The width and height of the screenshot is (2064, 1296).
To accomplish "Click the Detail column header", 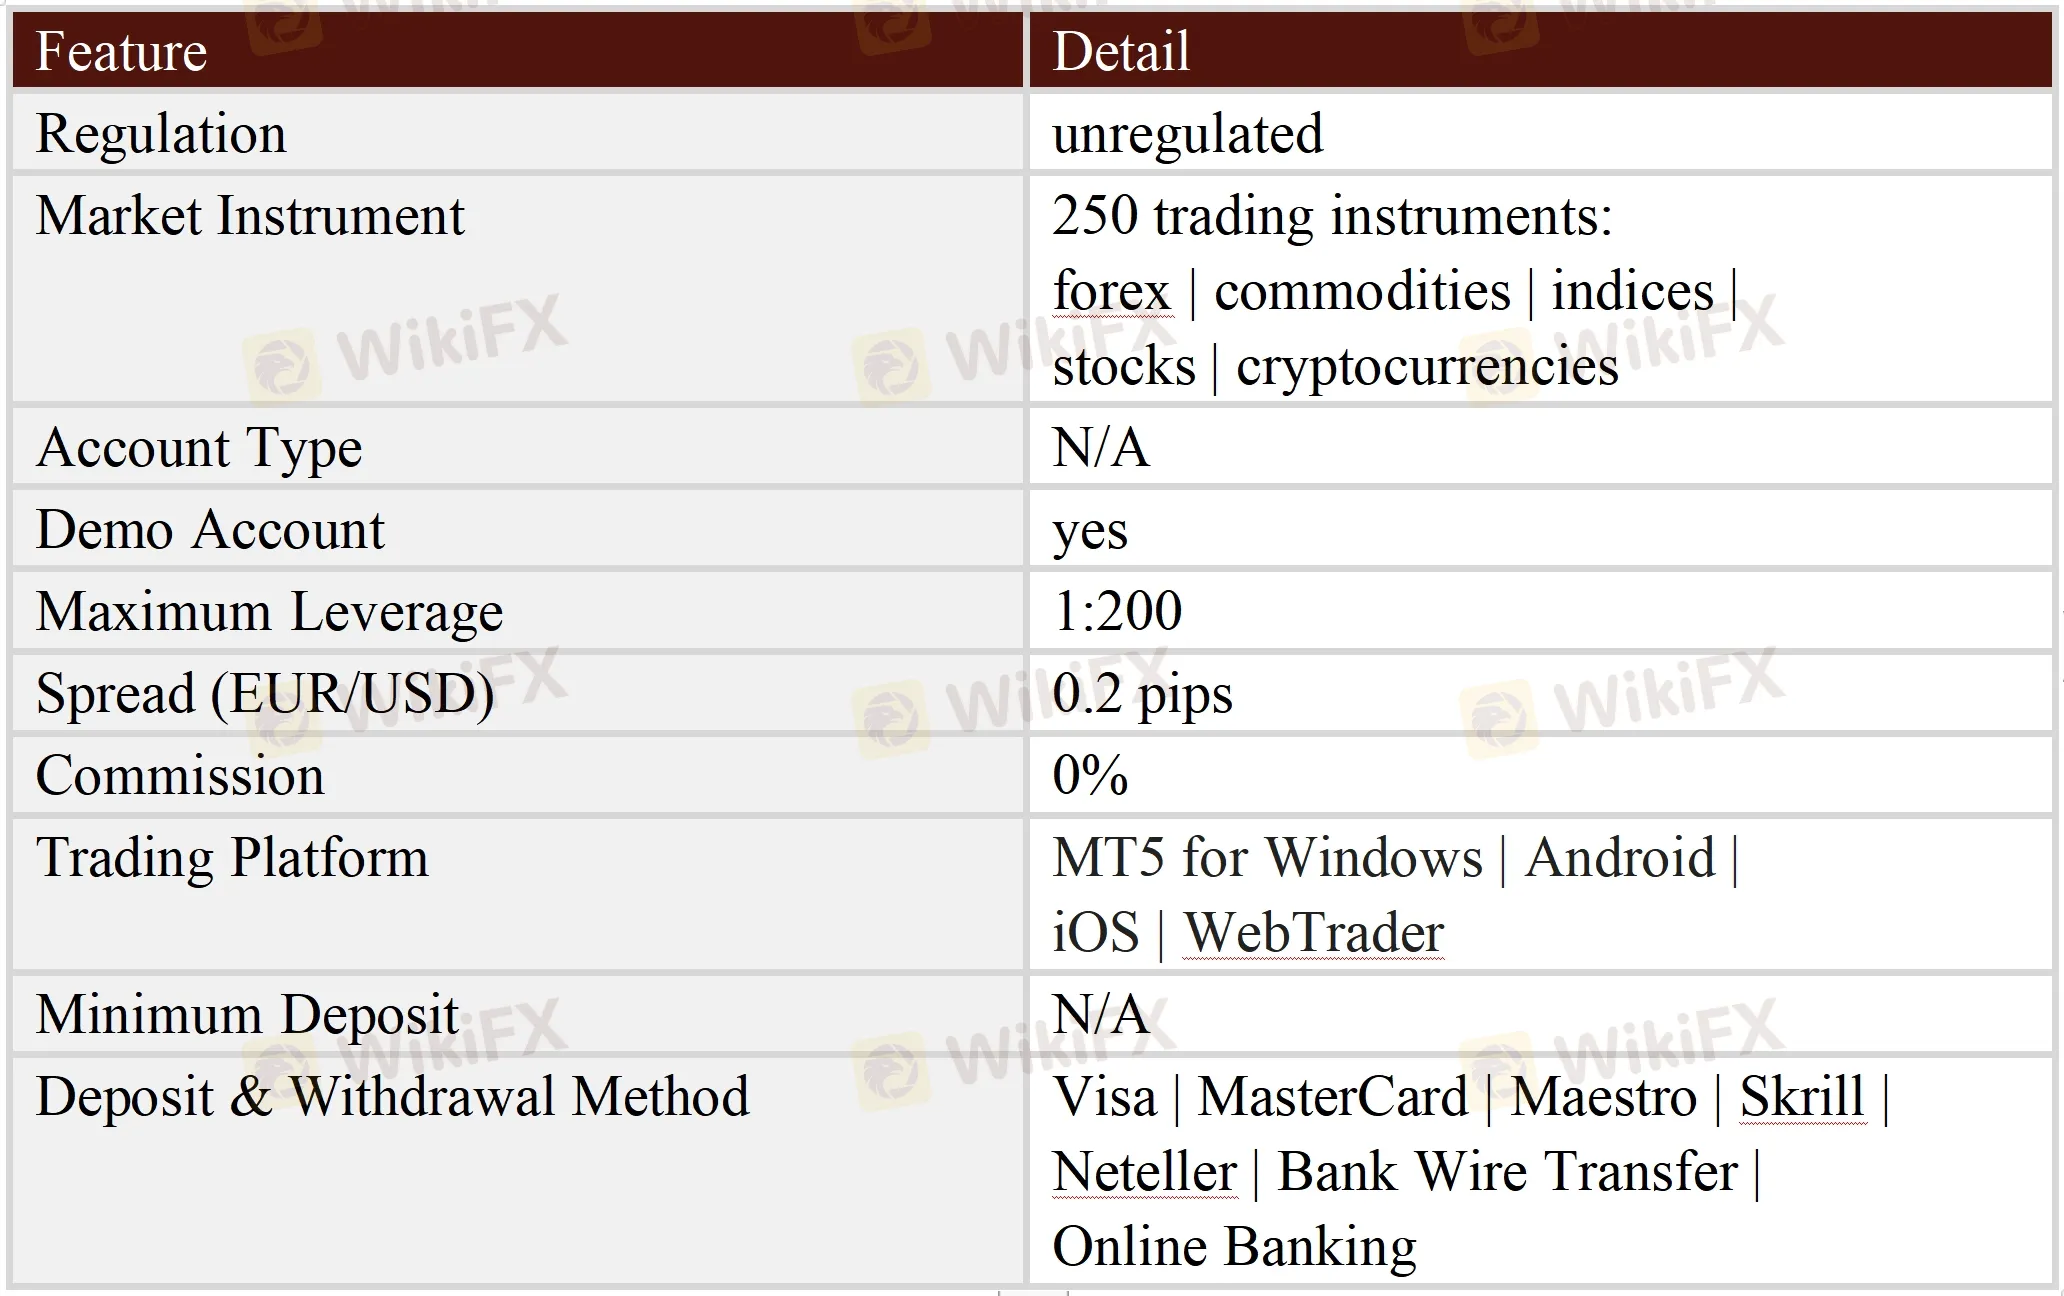I will (x=1121, y=51).
